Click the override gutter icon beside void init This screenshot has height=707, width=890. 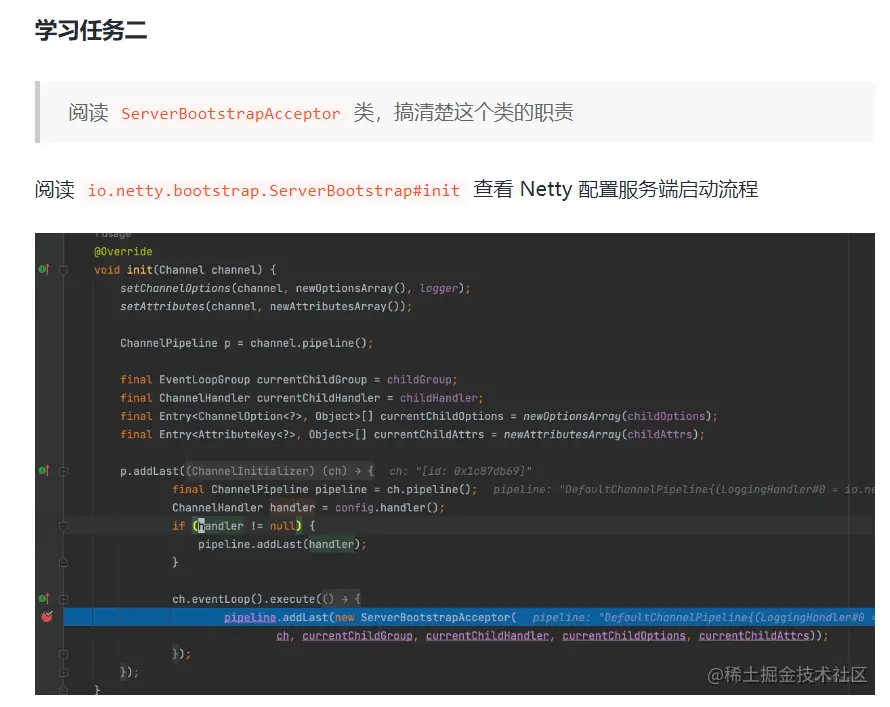click(x=44, y=270)
